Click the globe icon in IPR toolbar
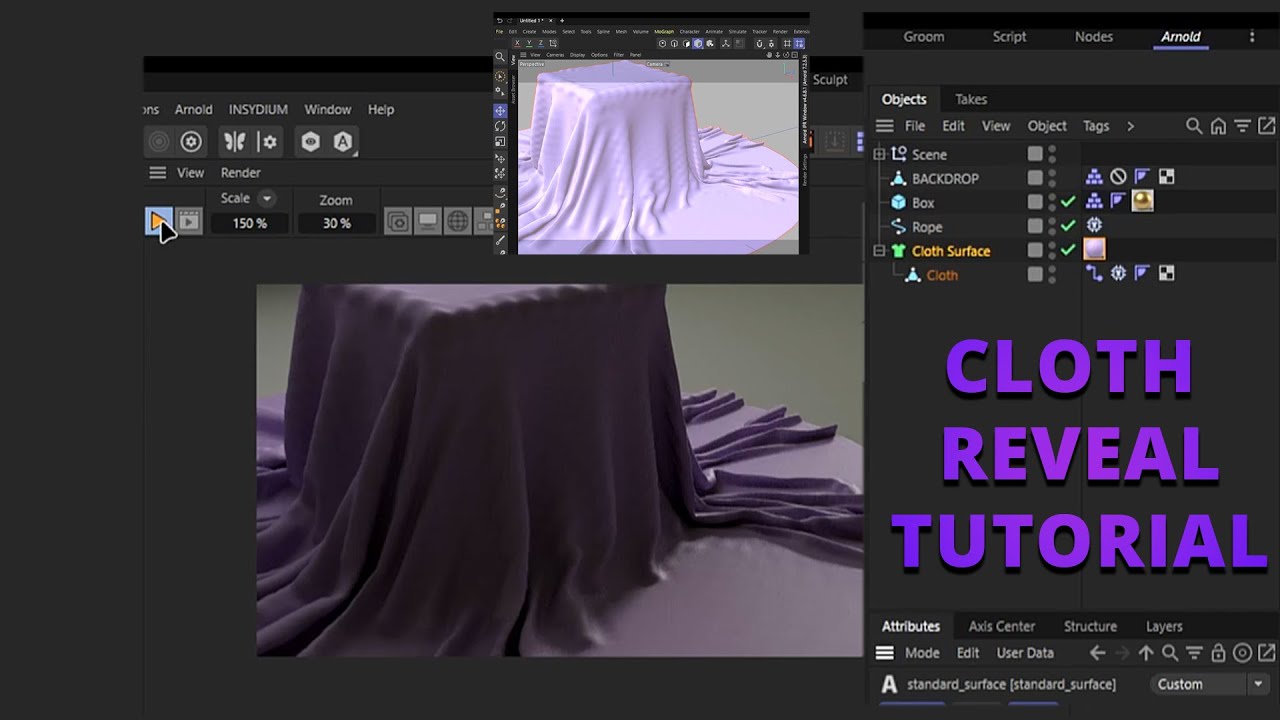The width and height of the screenshot is (1280, 720). coord(457,222)
